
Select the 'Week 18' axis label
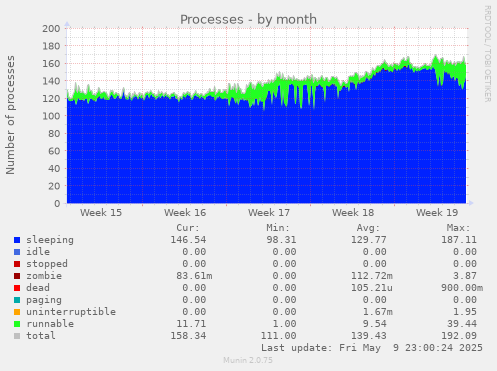[353, 213]
